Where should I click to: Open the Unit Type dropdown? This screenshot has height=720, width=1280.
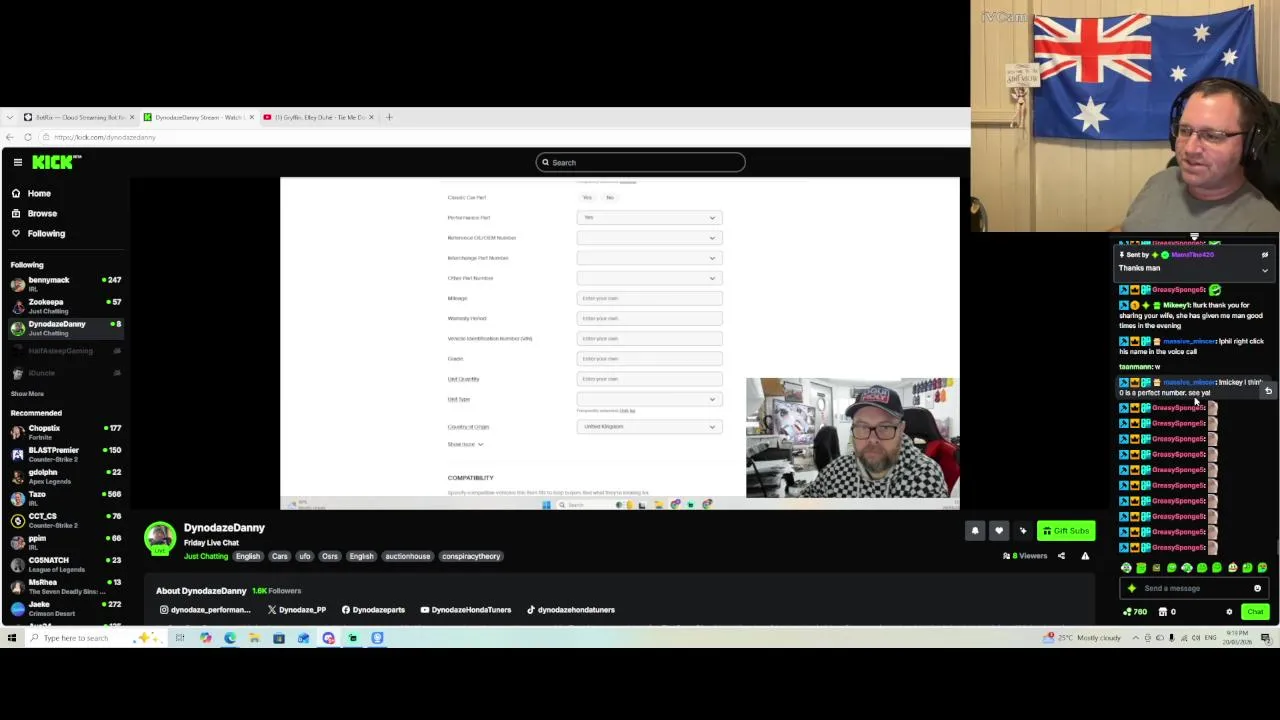[649, 399]
